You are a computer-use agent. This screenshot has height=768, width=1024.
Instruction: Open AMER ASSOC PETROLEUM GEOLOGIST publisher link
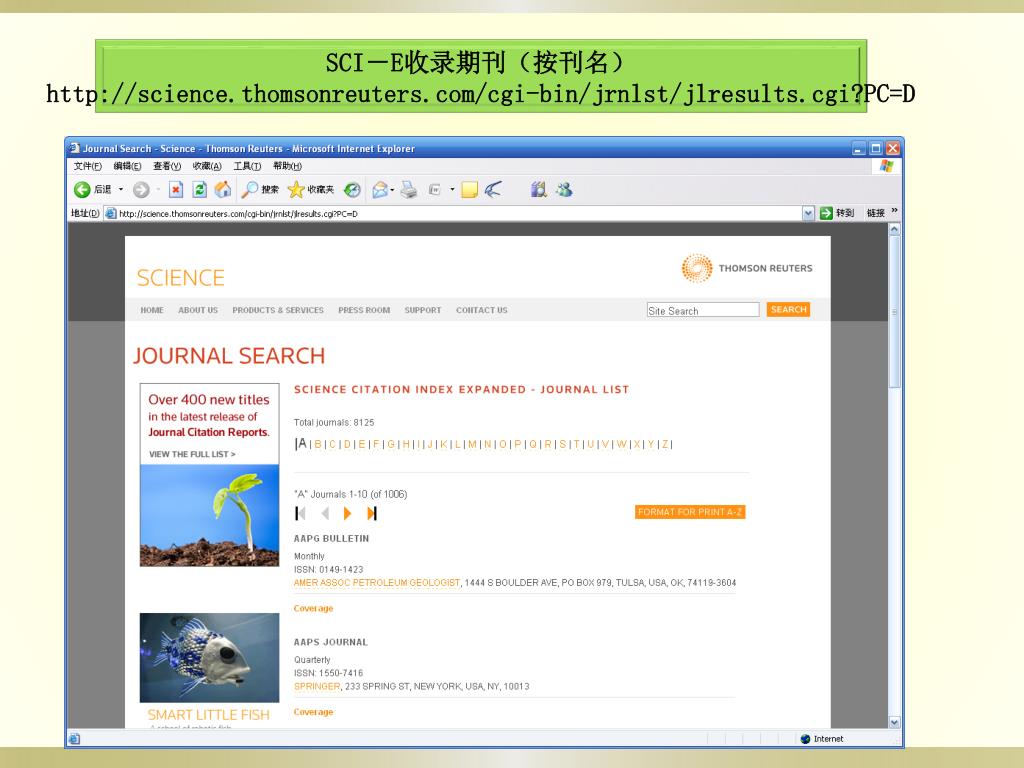pos(377,583)
